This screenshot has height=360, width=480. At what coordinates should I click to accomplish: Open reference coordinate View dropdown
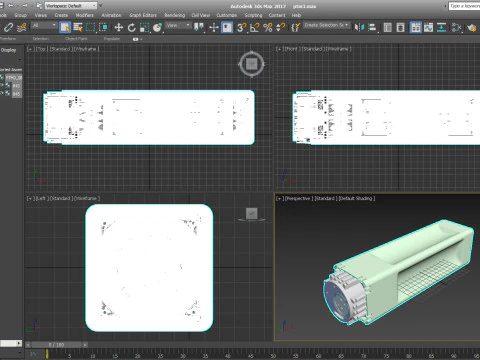pos(178,25)
